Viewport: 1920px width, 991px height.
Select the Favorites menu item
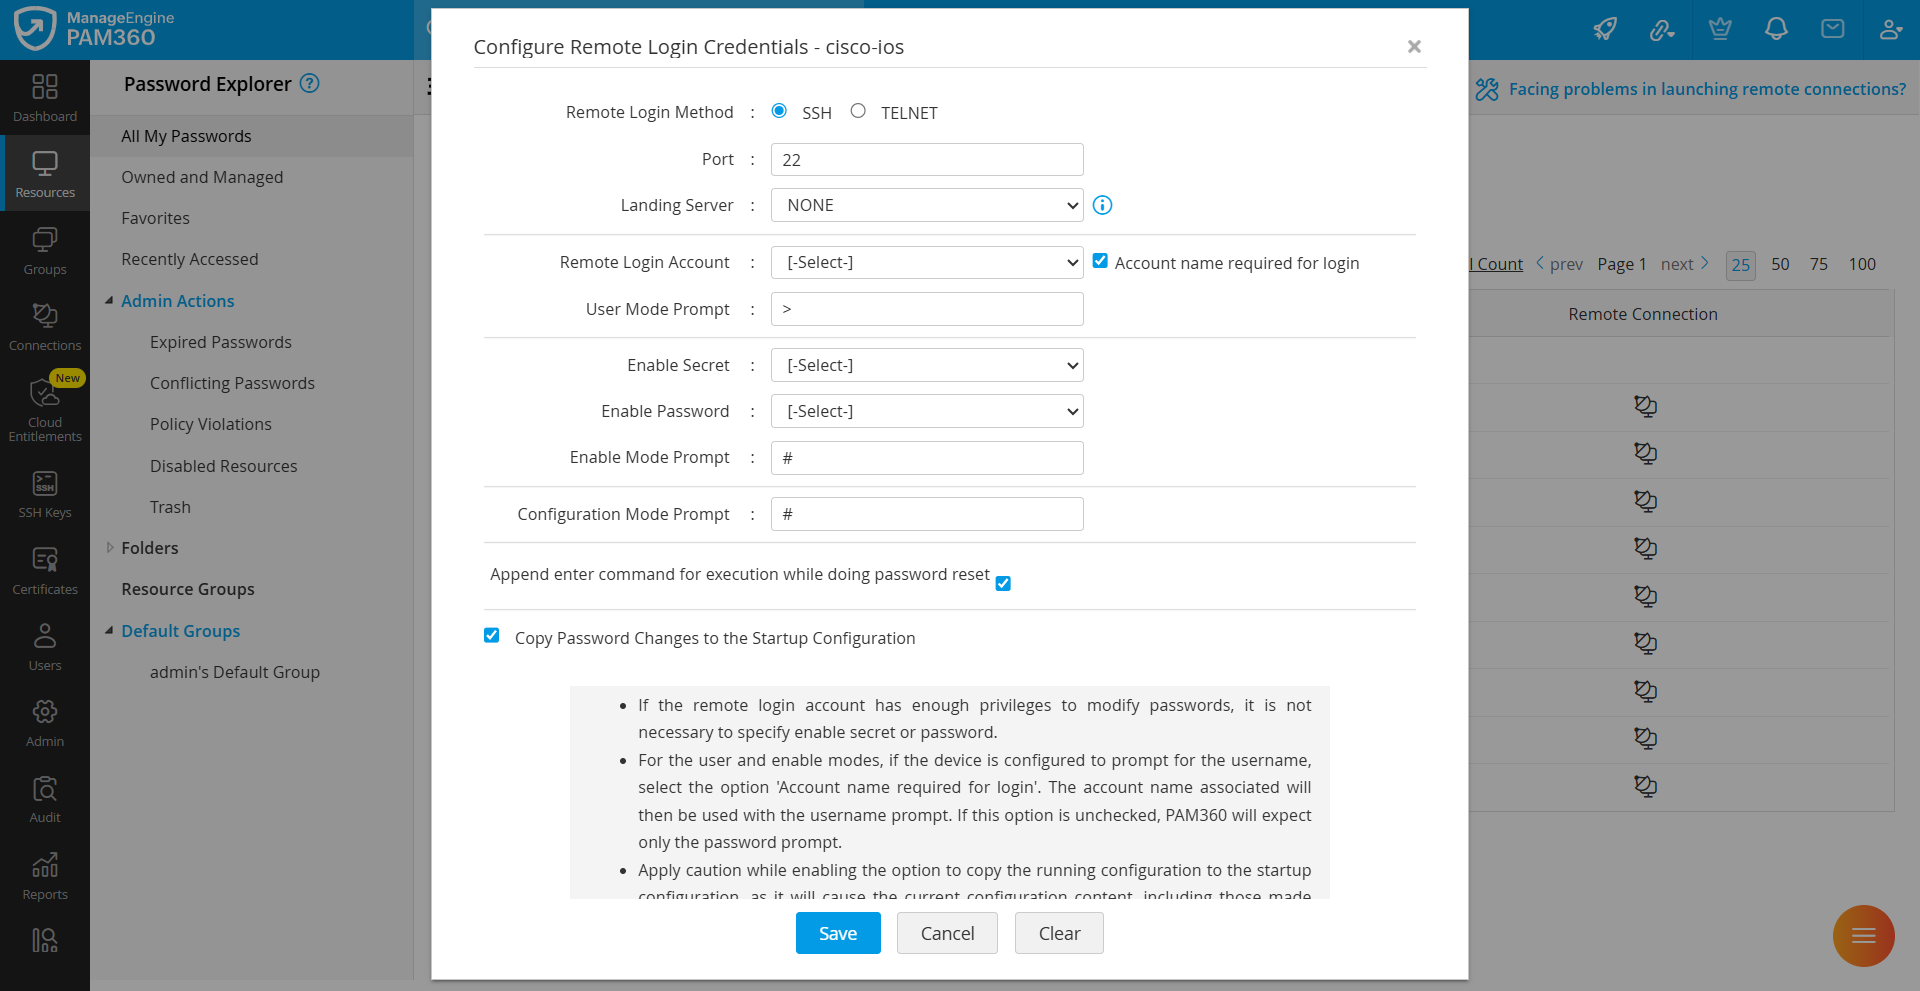click(x=155, y=218)
